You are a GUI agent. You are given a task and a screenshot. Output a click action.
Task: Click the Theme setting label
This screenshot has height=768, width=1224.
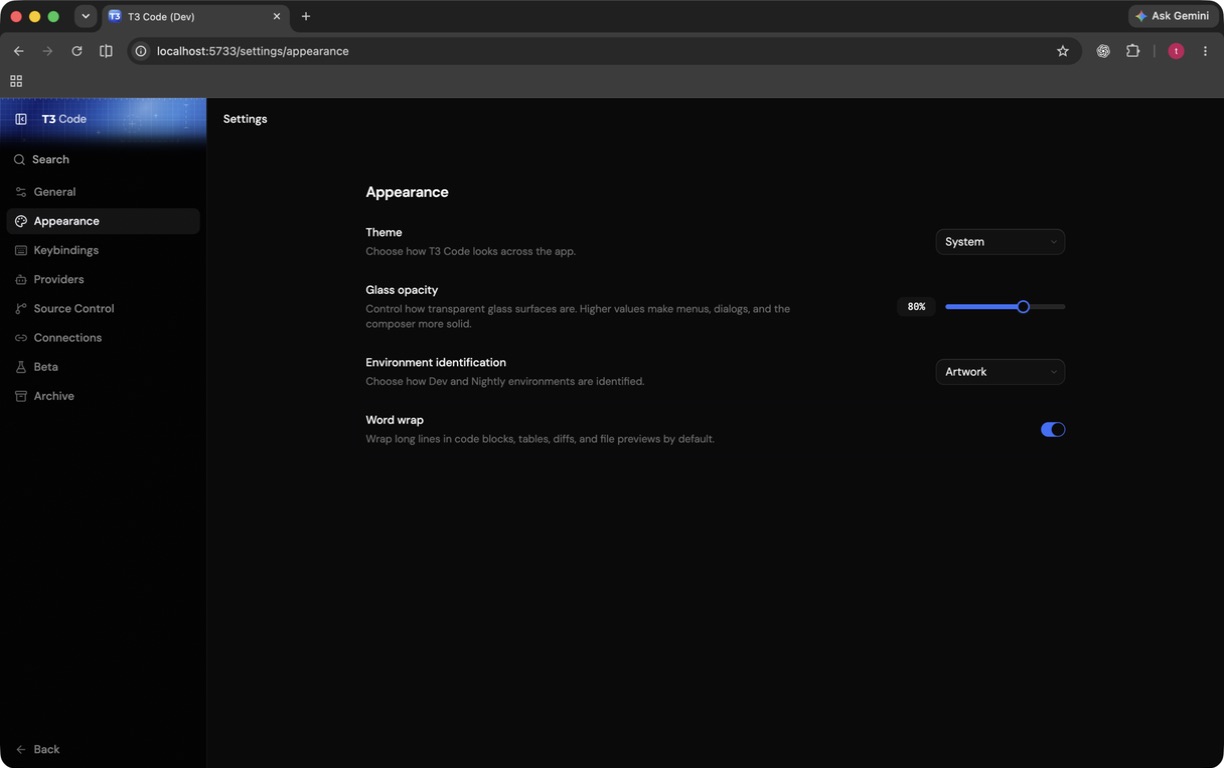point(384,232)
